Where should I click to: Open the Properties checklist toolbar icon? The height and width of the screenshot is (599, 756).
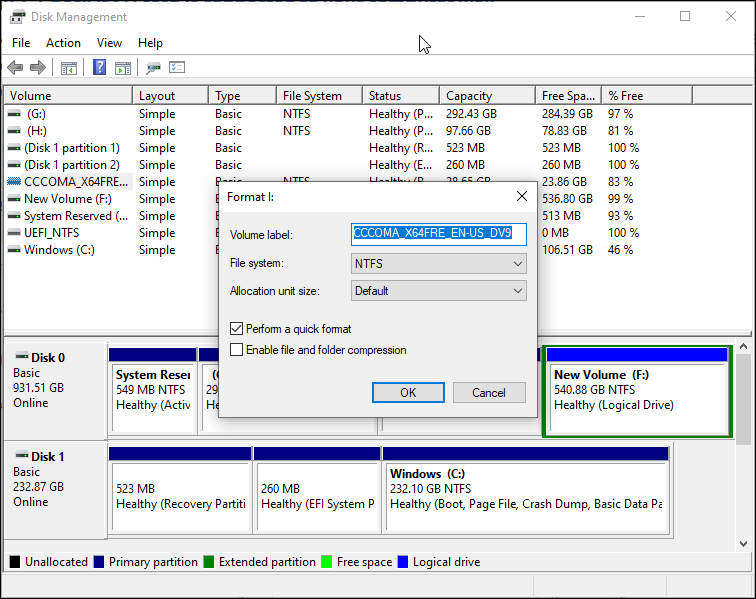tap(177, 68)
